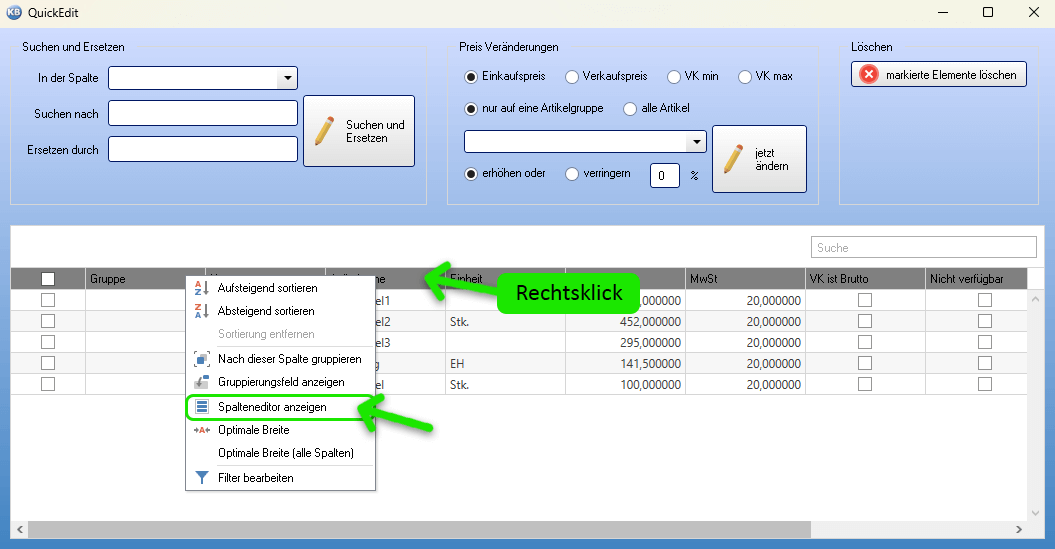Click the Optimale Breite icon
The image size is (1055, 549).
coord(201,430)
